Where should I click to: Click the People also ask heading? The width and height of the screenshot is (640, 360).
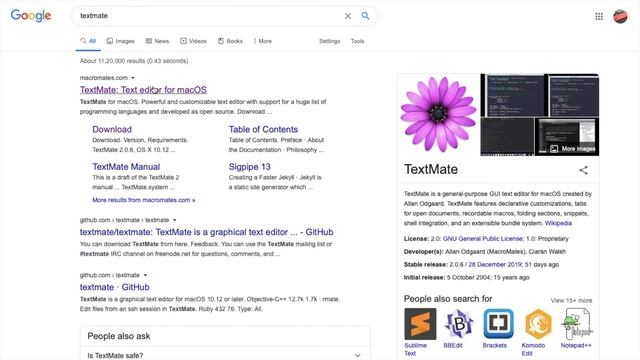(119, 336)
